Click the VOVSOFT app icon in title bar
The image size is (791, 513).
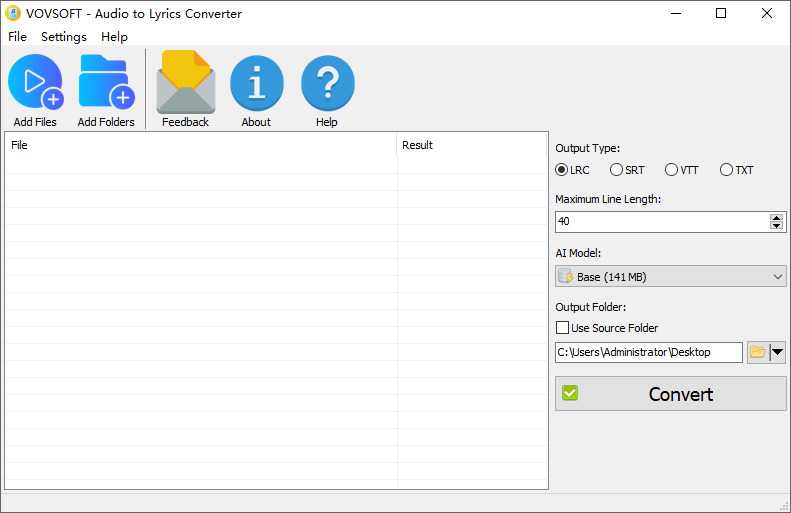[13, 13]
